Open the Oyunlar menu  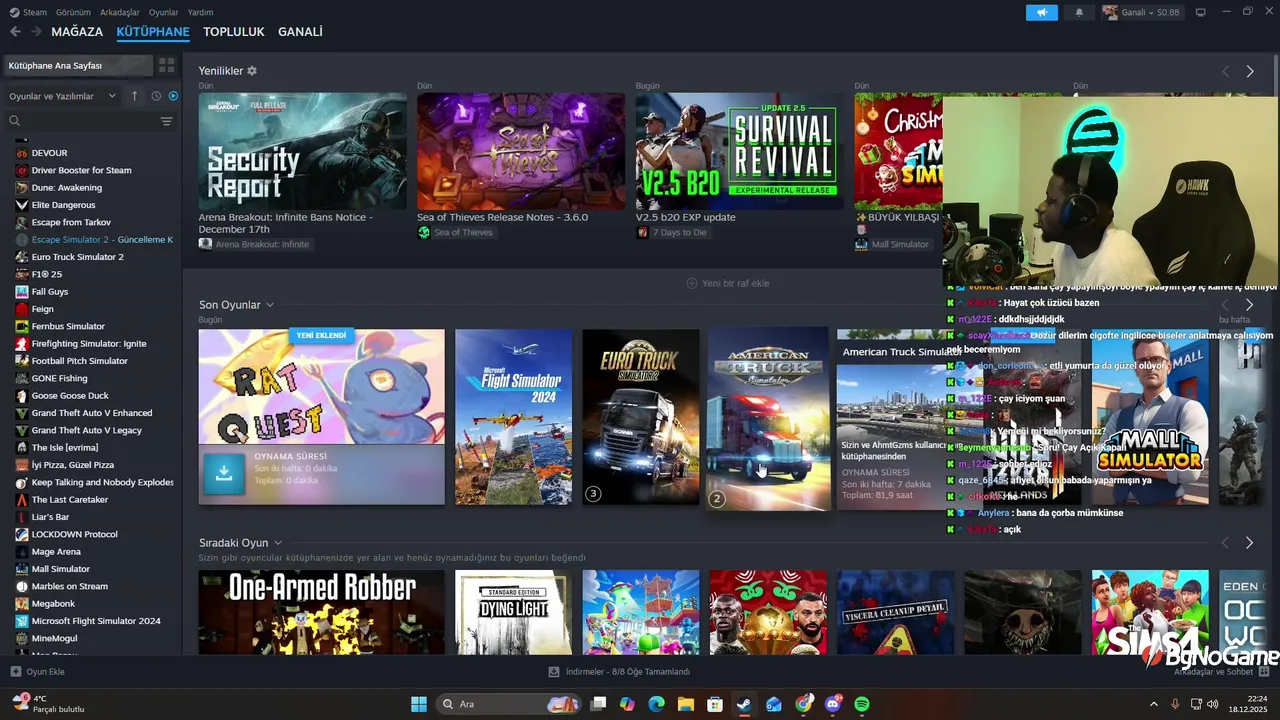pos(163,12)
